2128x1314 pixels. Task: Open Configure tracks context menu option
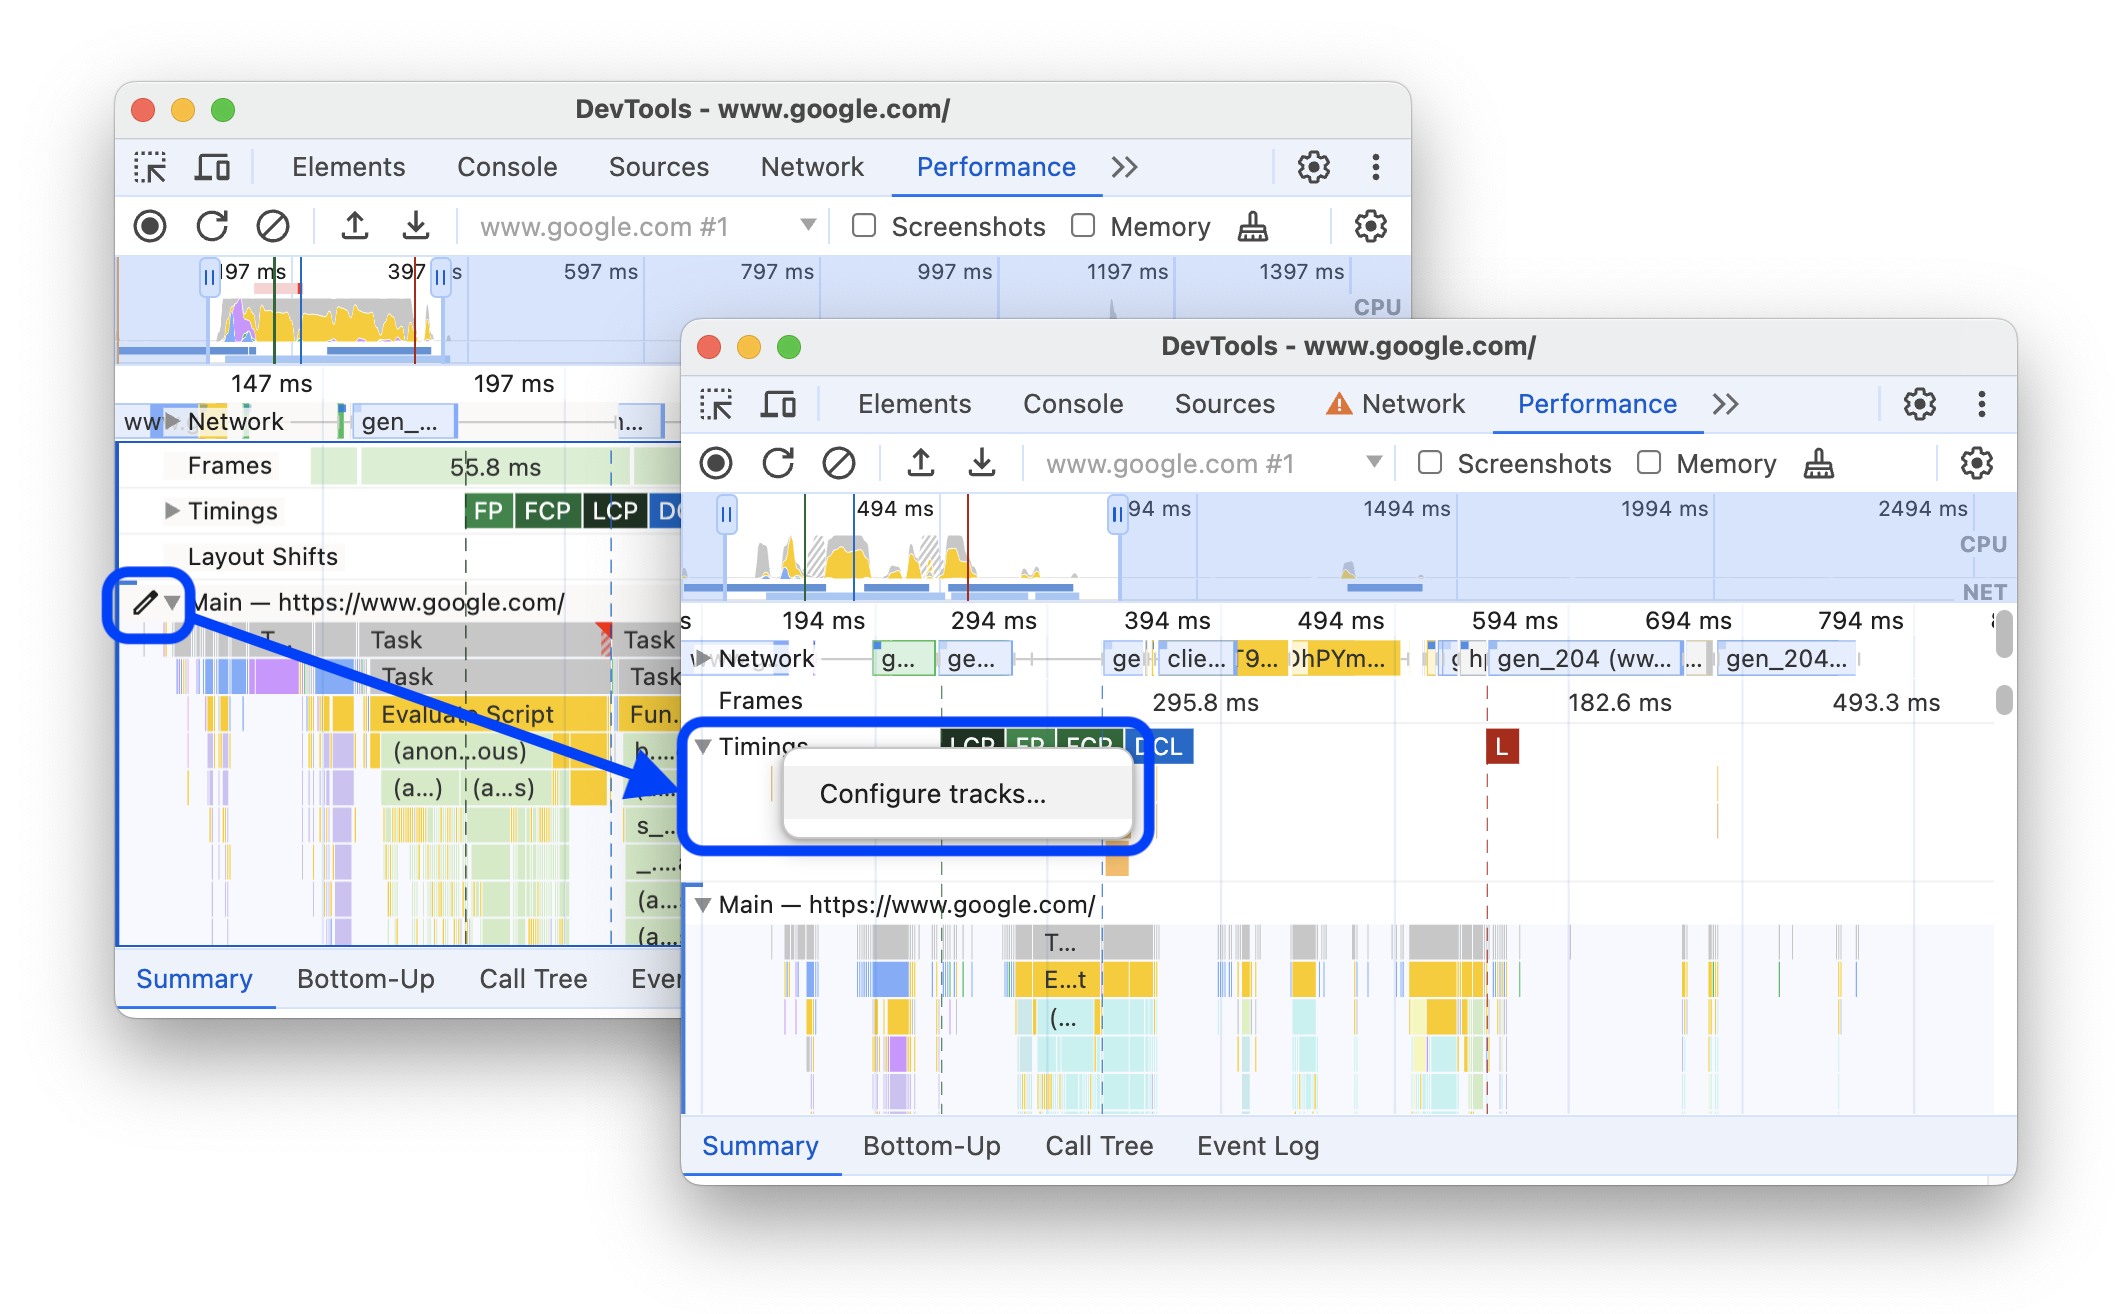[930, 792]
